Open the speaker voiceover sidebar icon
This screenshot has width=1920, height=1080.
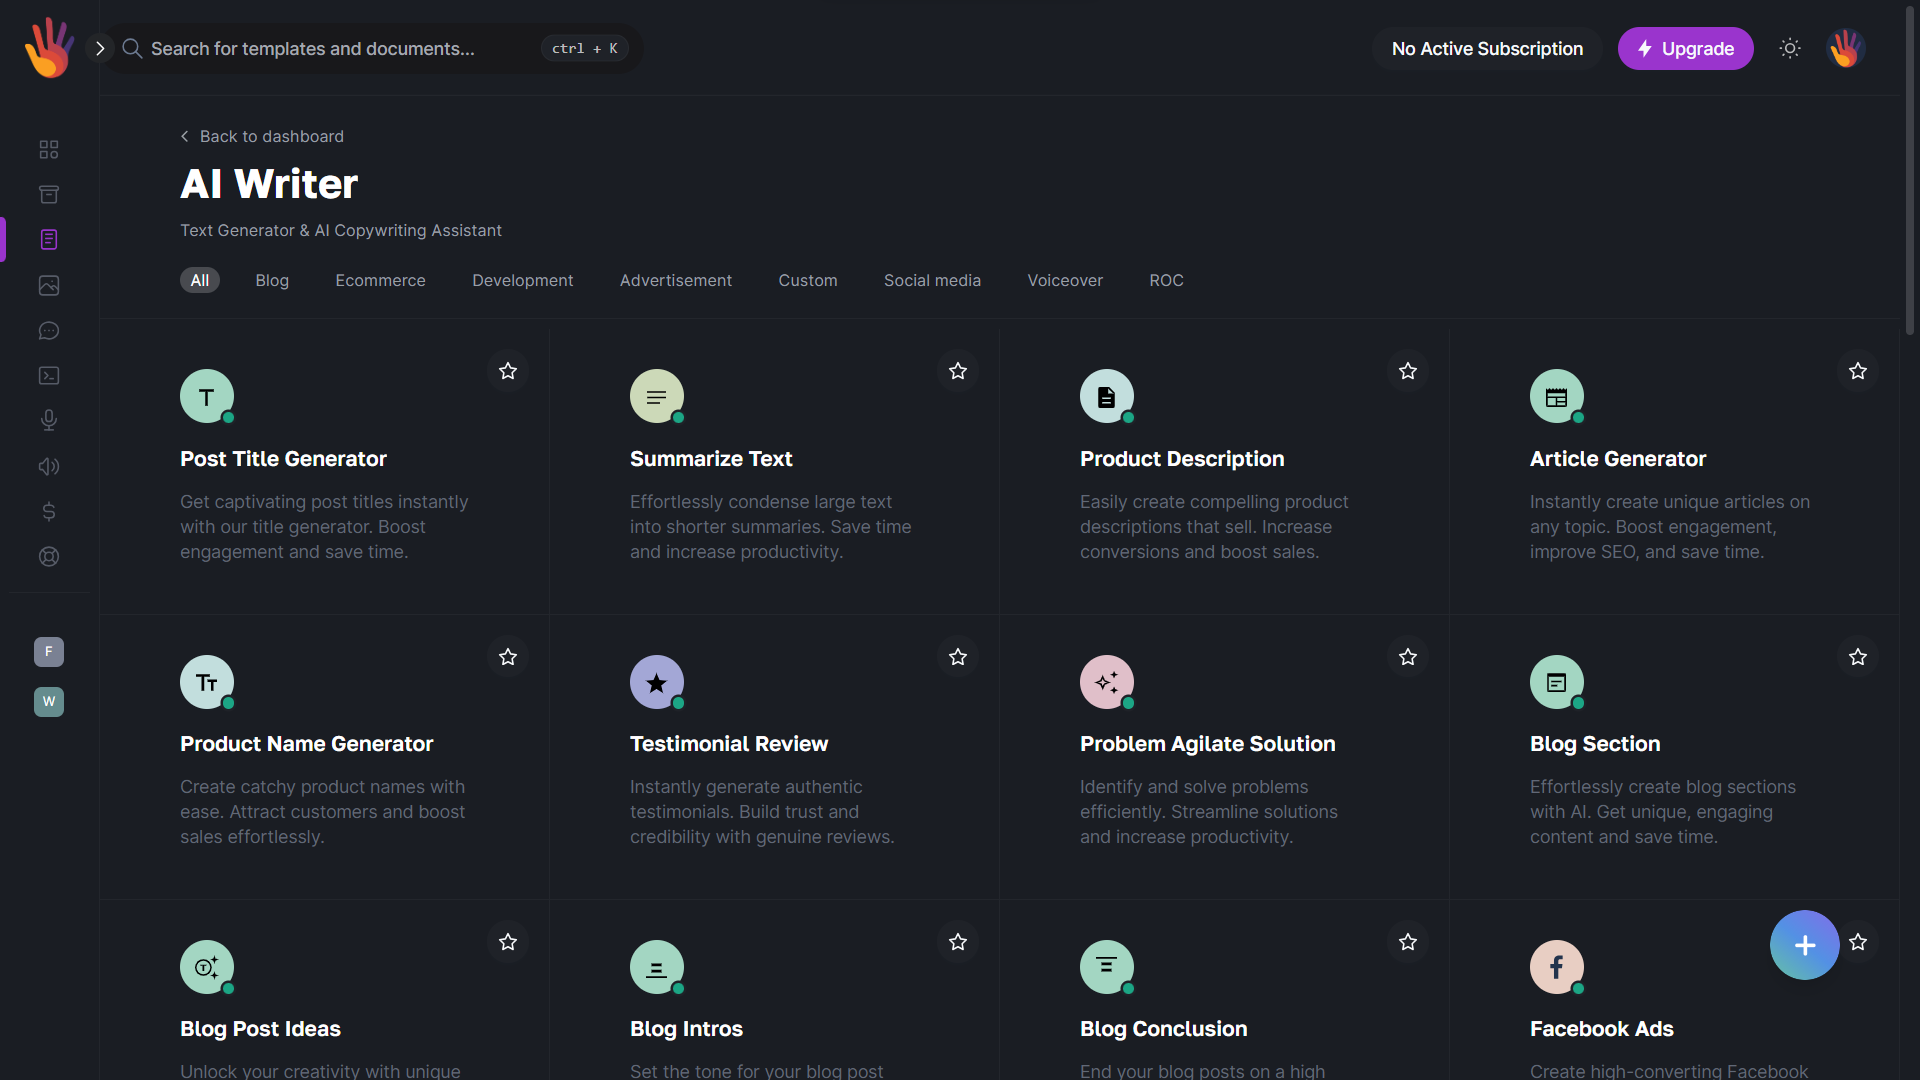pyautogui.click(x=49, y=467)
